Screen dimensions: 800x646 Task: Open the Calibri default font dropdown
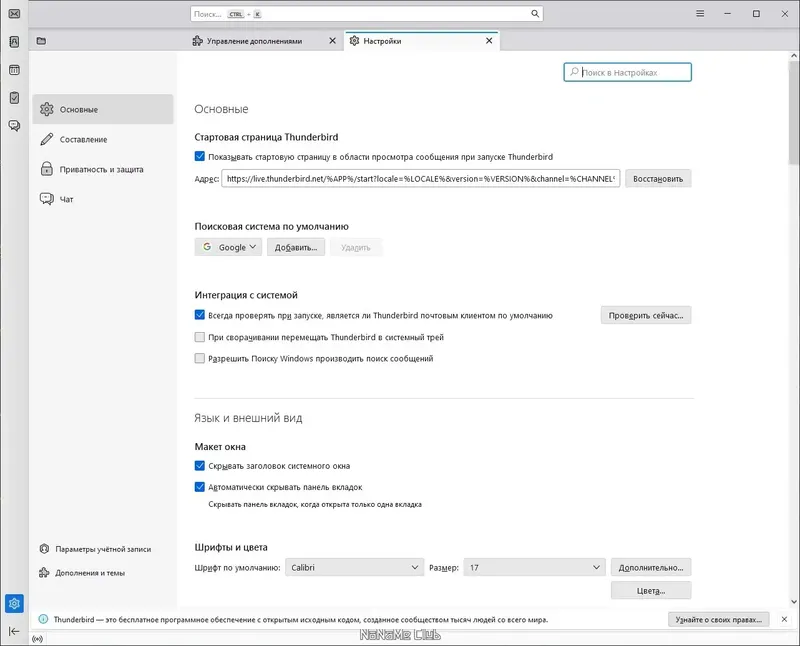coord(355,567)
